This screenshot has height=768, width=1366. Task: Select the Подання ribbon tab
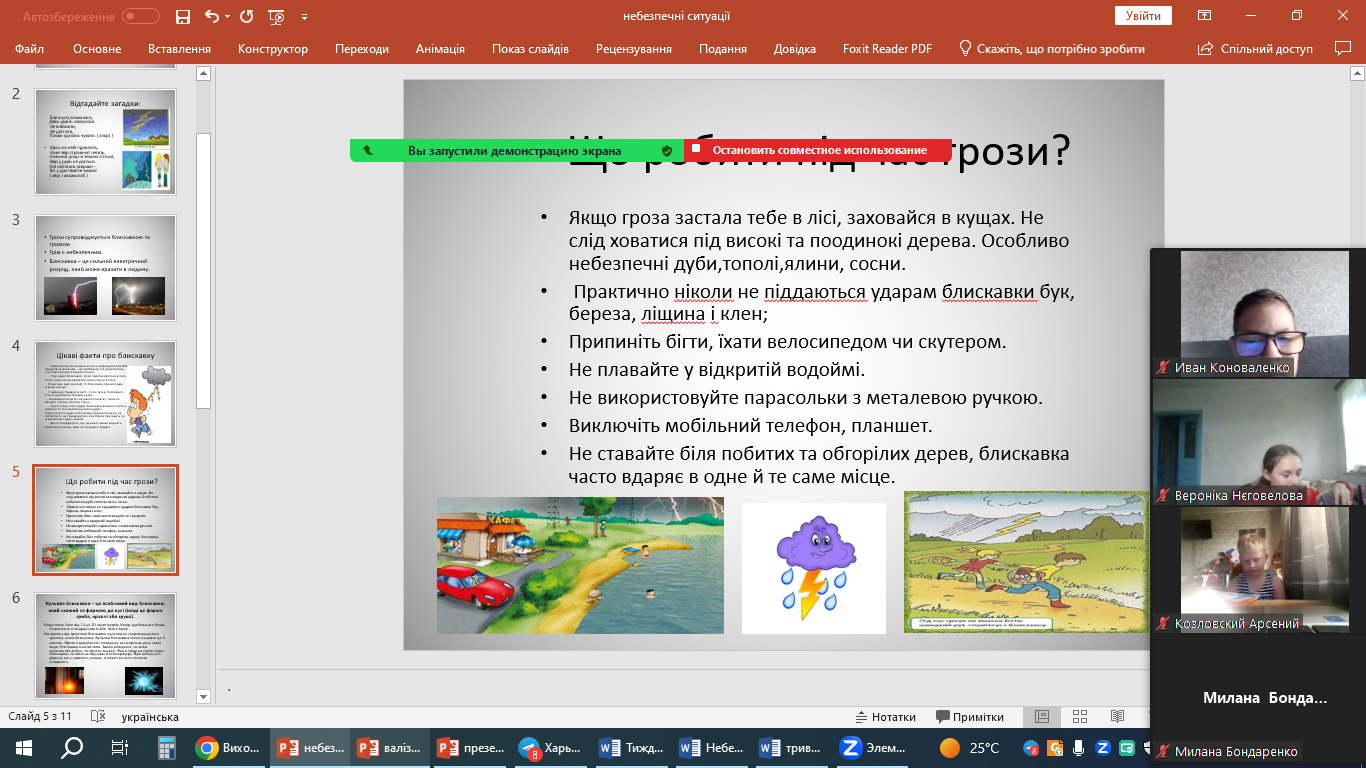(x=723, y=49)
